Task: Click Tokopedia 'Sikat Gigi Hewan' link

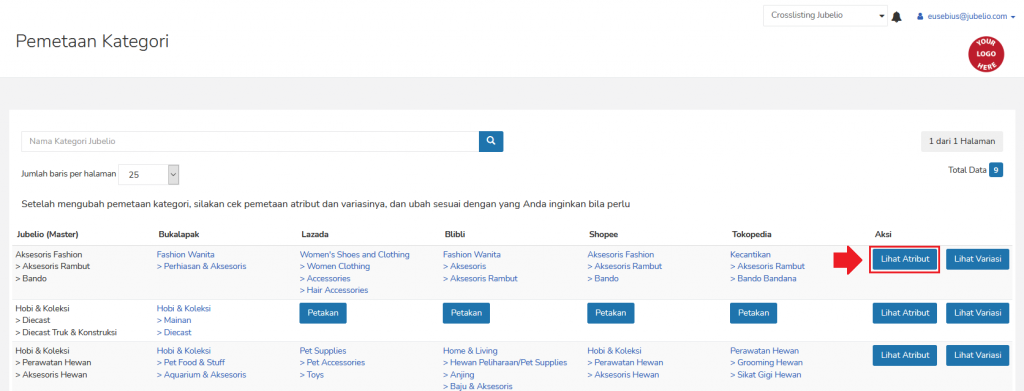Action: (x=765, y=375)
